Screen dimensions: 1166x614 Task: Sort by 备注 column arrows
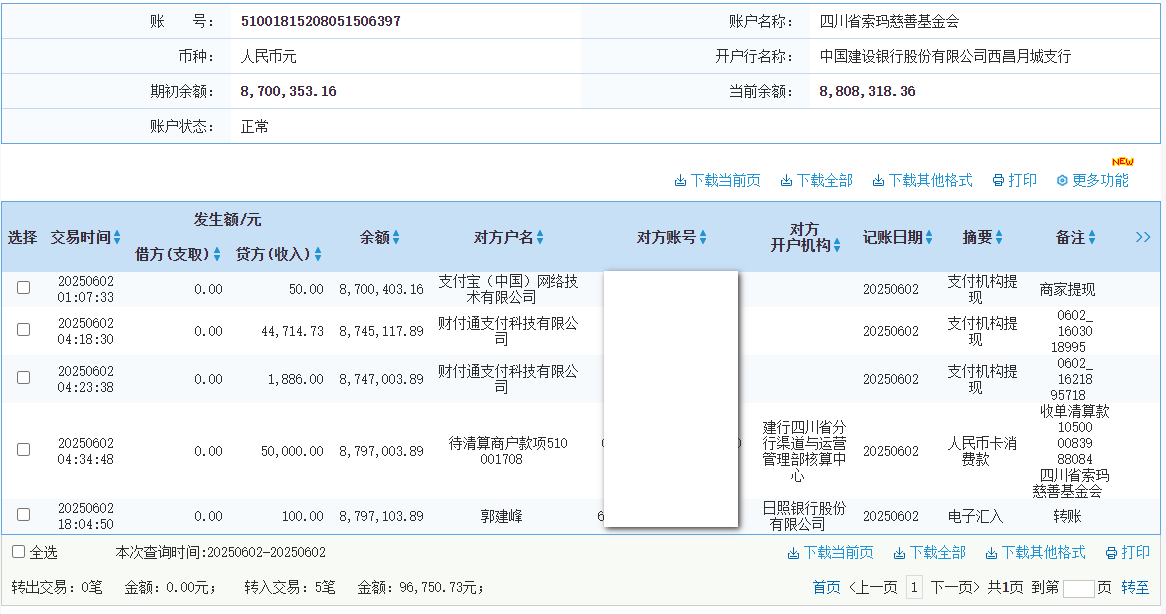1092,237
